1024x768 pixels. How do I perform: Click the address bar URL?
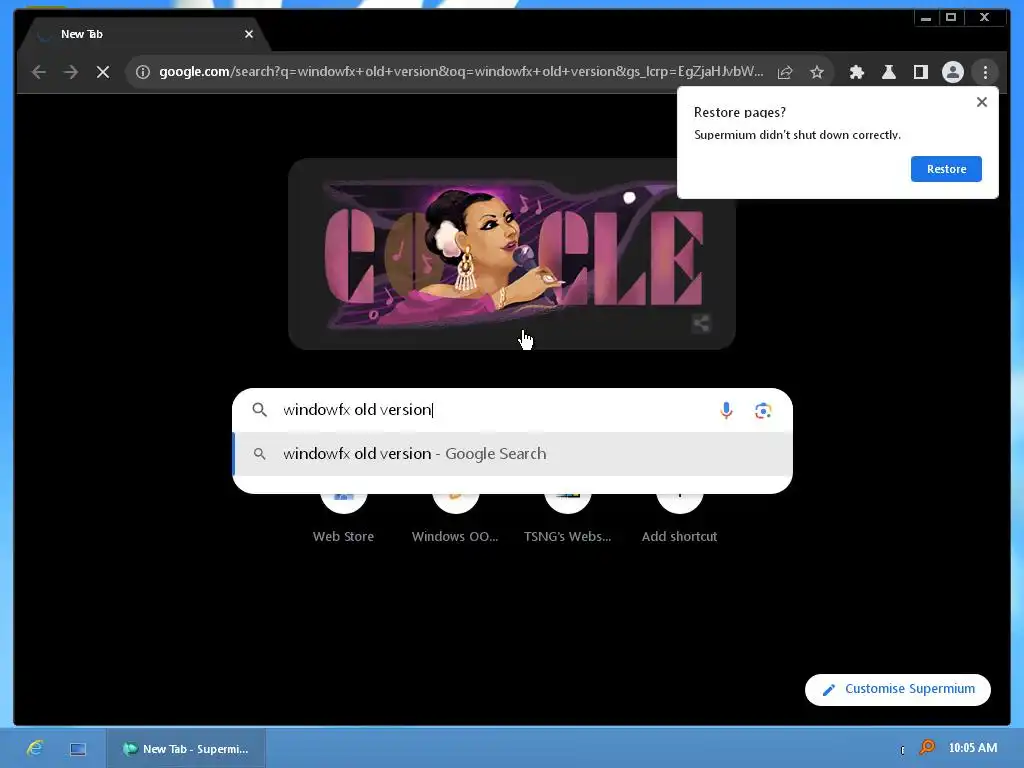[x=461, y=72]
